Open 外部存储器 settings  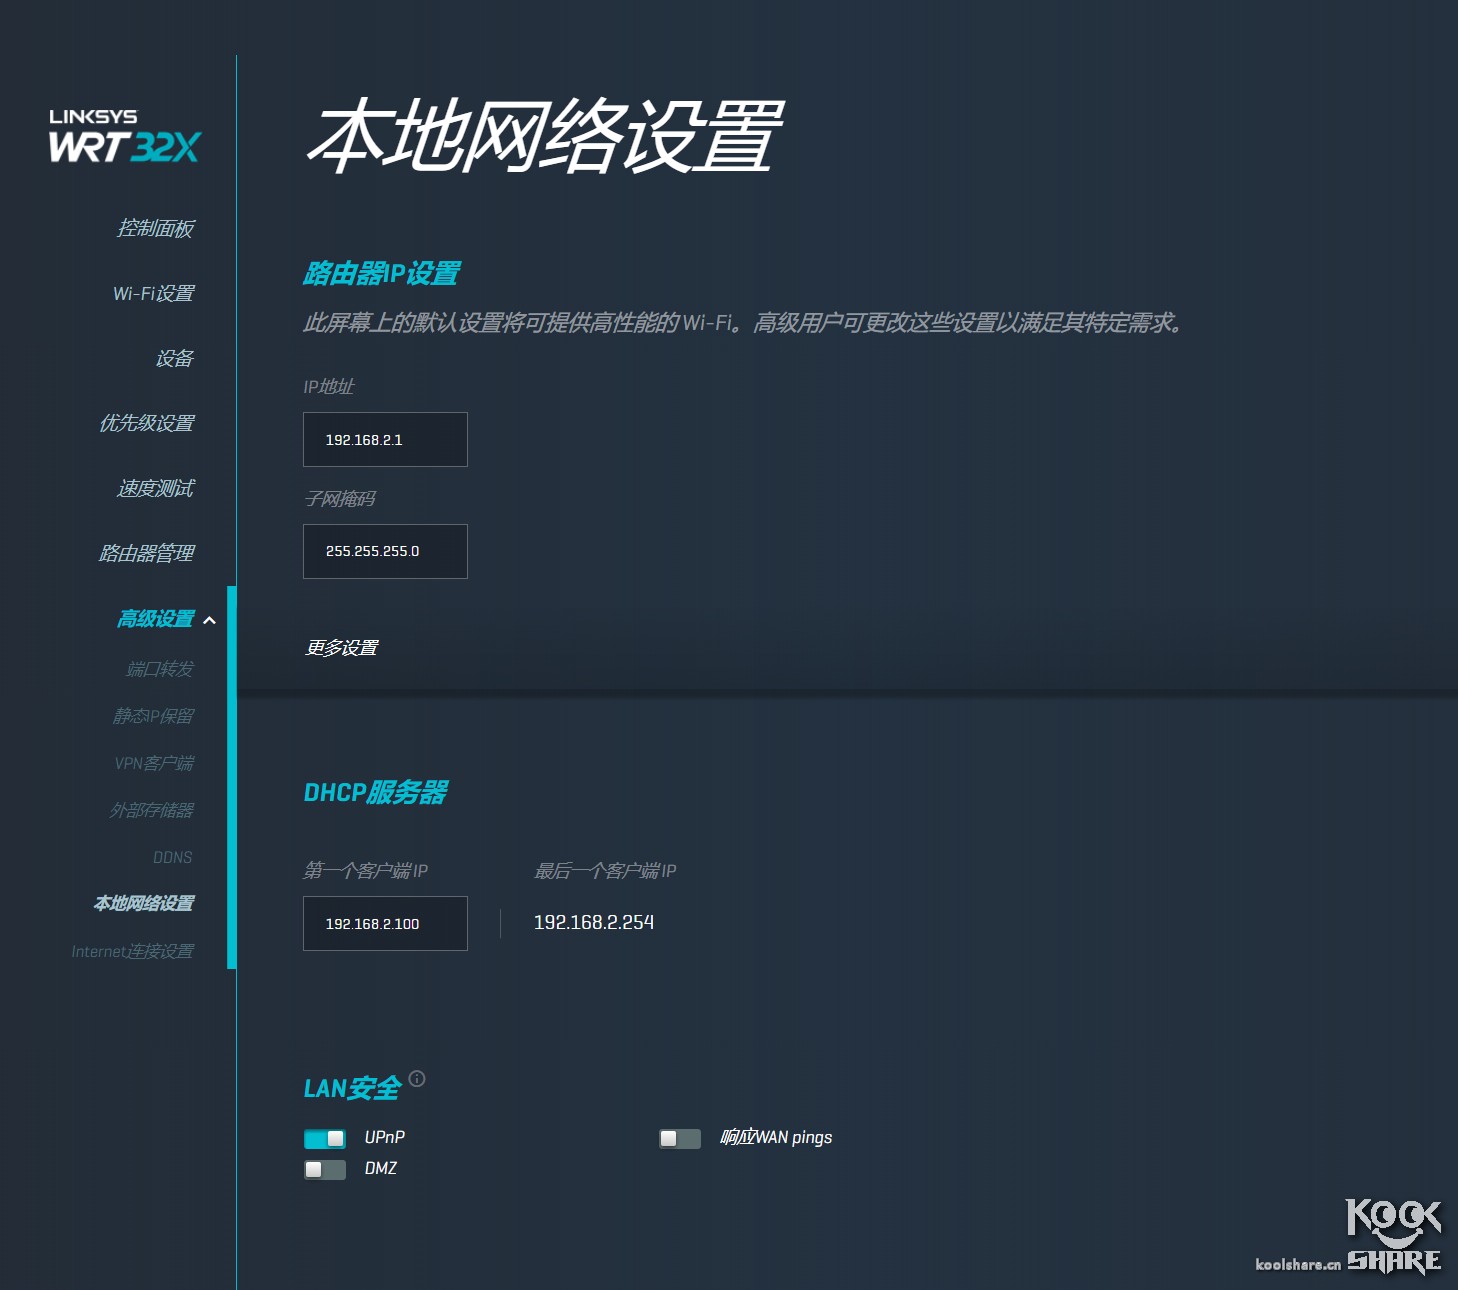tap(155, 810)
